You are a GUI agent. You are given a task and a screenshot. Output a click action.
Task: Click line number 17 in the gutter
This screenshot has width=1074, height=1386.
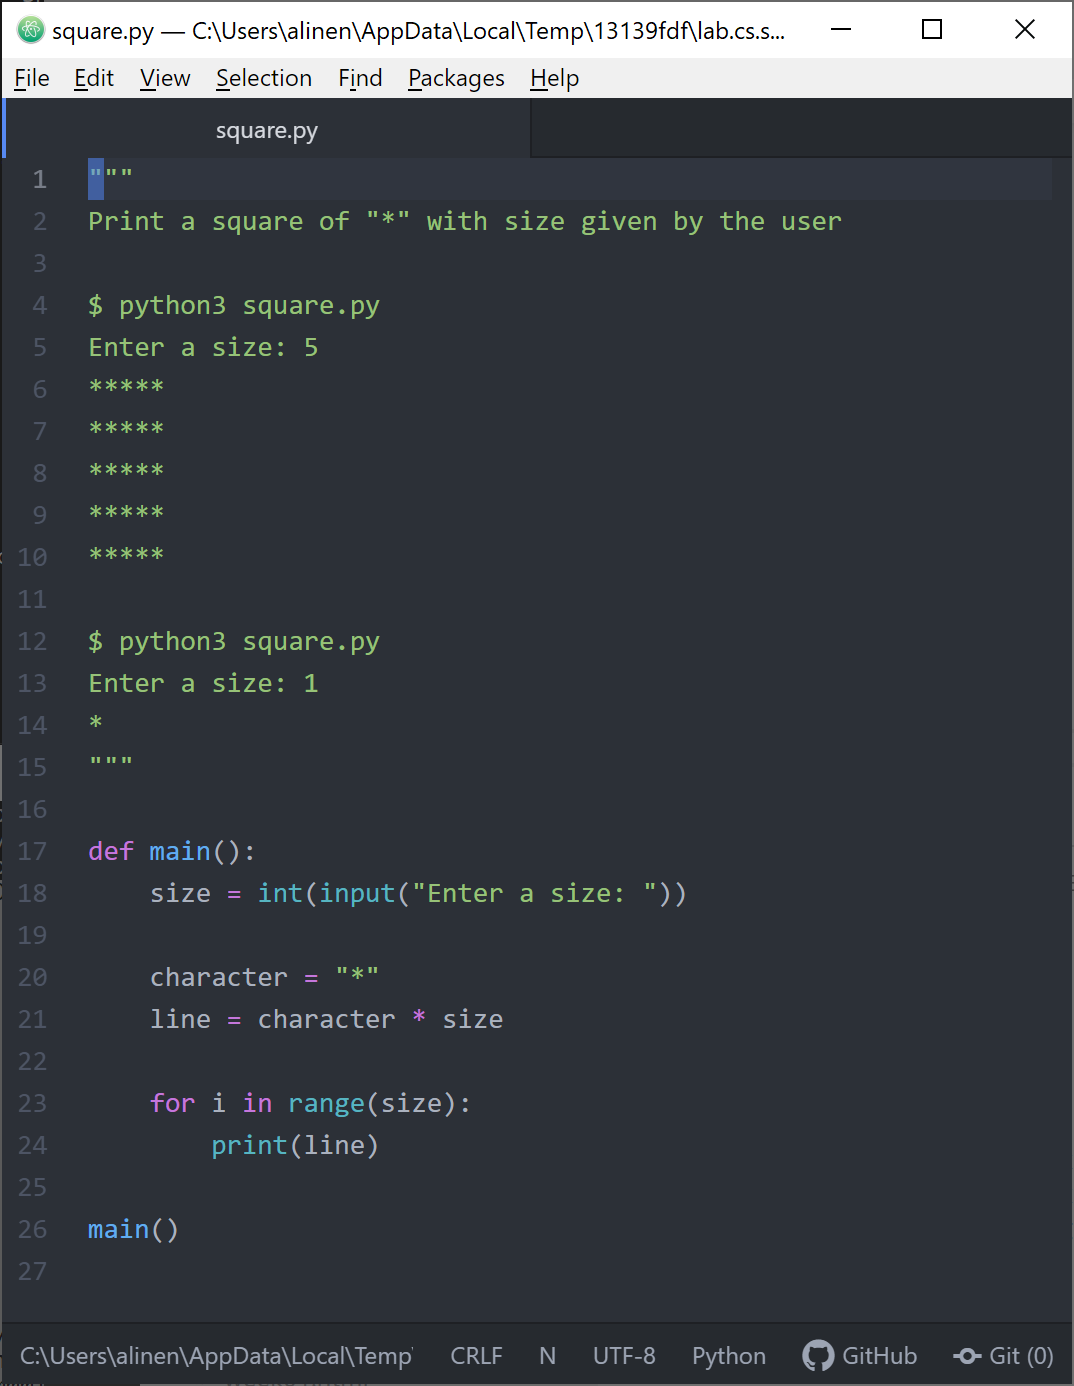pos(33,851)
